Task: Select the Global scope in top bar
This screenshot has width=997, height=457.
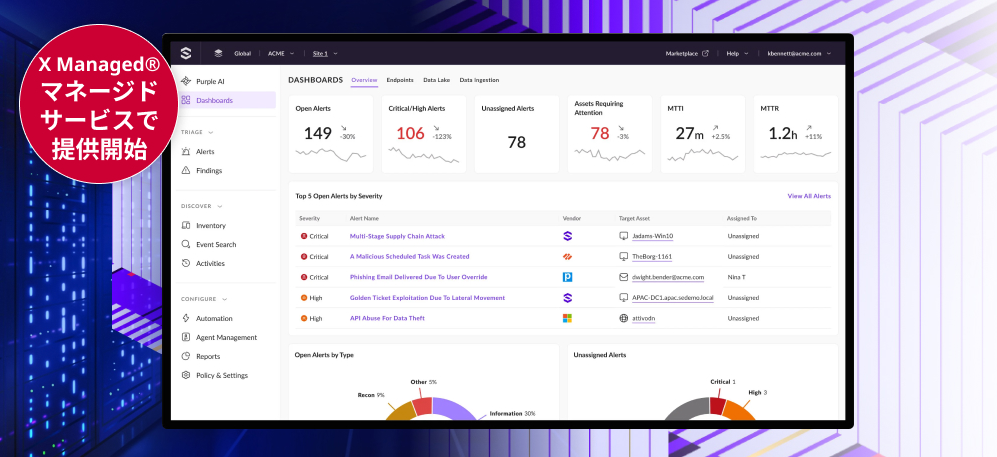Action: pos(242,53)
